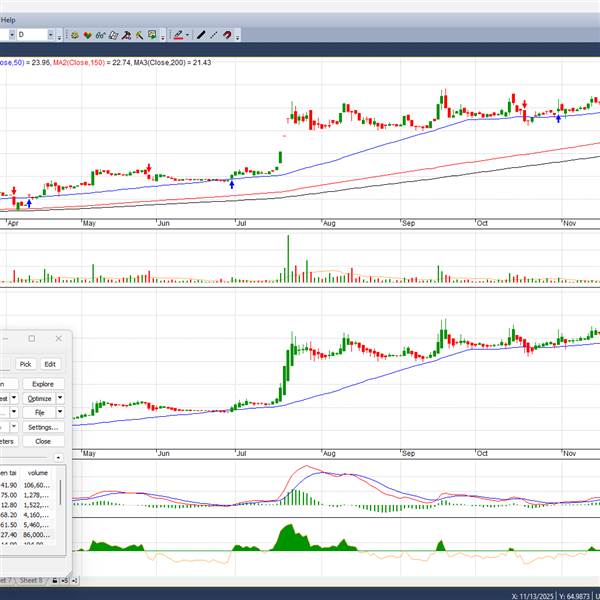Click the notepad document icon in toolbar
Screen dimensions: 600x600
coord(112,35)
